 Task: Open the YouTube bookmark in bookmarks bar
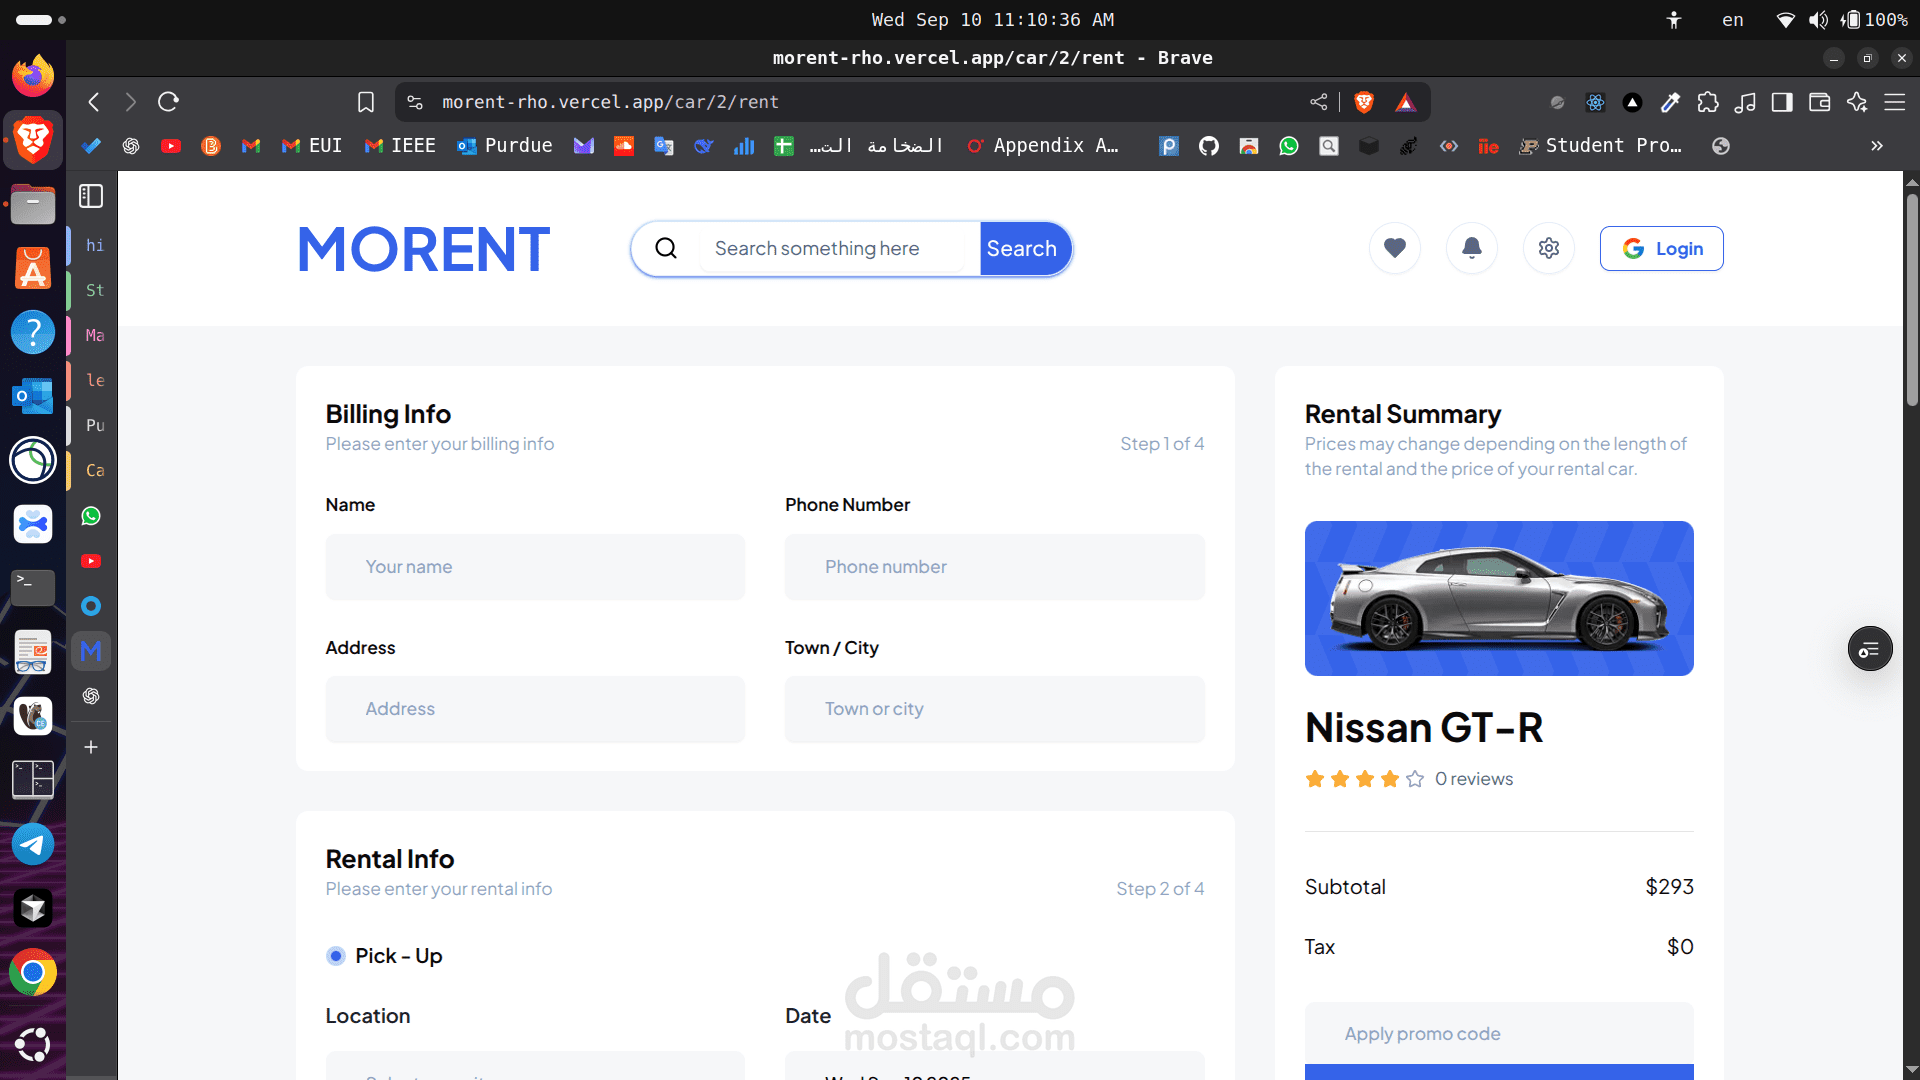[171, 146]
